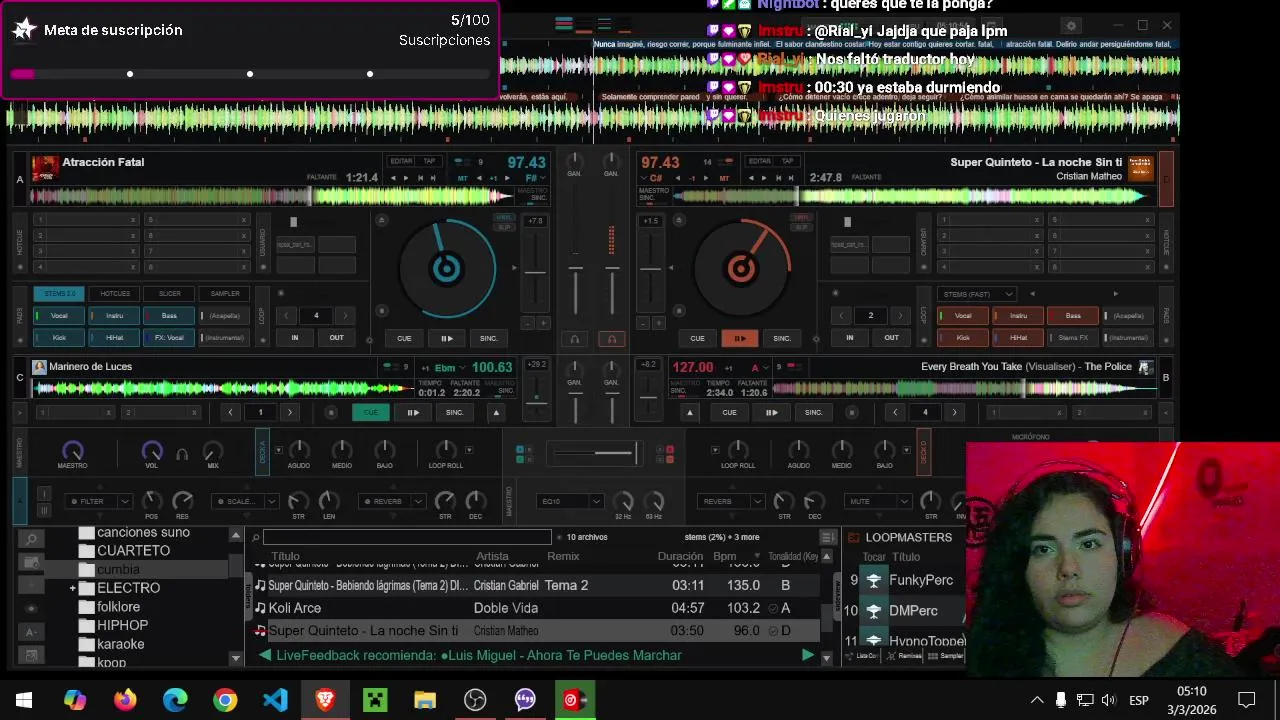Select the Koli Arce track row

click(x=537, y=608)
